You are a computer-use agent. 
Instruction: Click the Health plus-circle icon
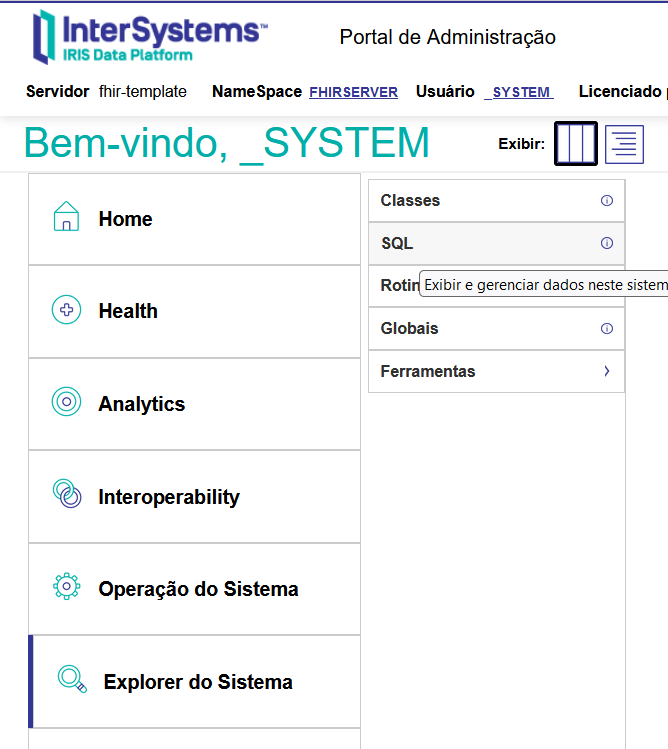[x=66, y=310]
